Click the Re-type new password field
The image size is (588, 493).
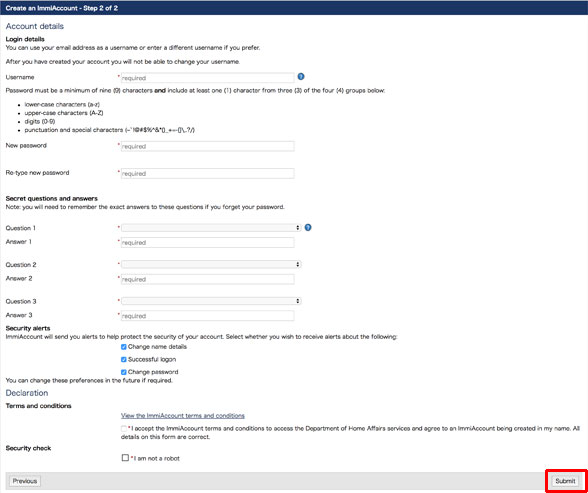(207, 174)
